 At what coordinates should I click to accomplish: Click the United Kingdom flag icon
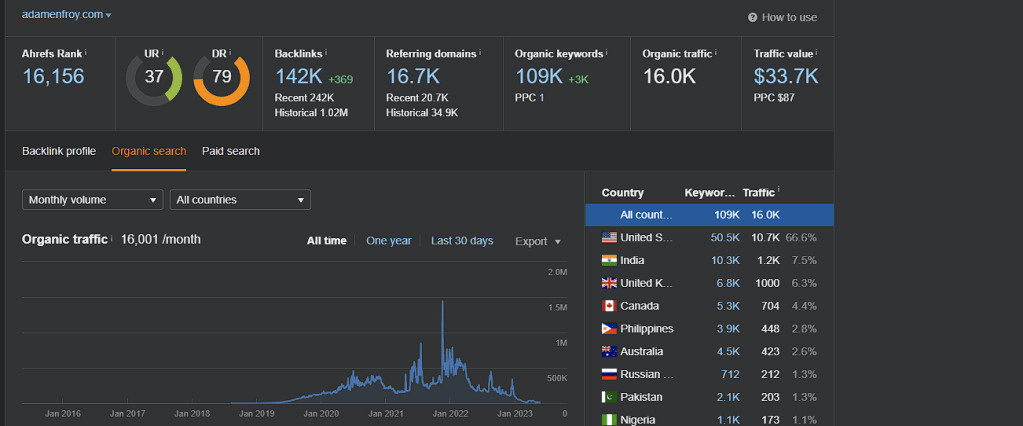[x=608, y=283]
